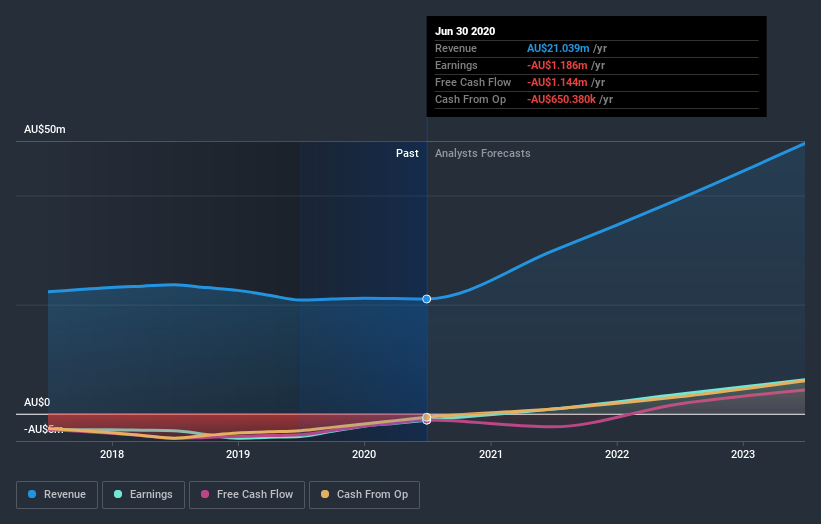Viewport: 821px width, 524px height.
Task: Click the 2020 x-axis label
Action: [x=364, y=454]
